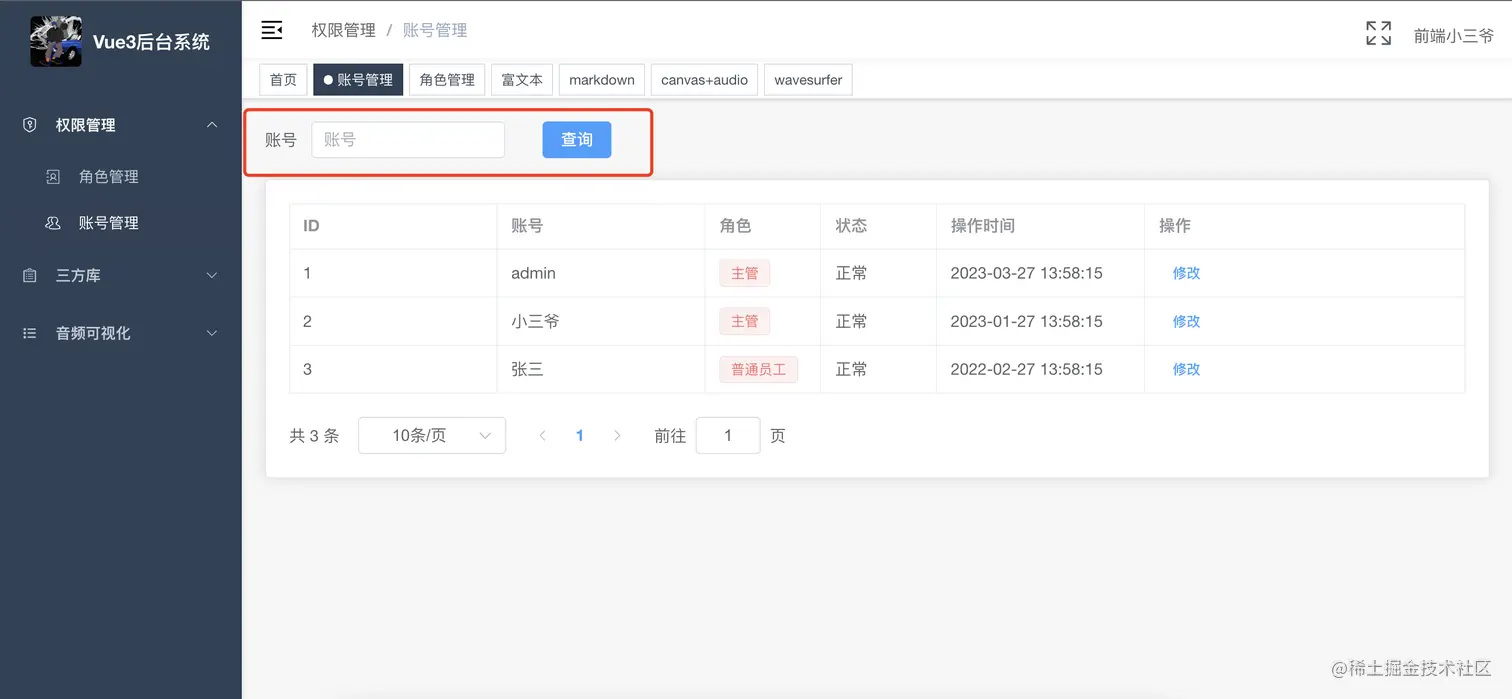Switch to the 角色管理 tab

[x=447, y=80]
